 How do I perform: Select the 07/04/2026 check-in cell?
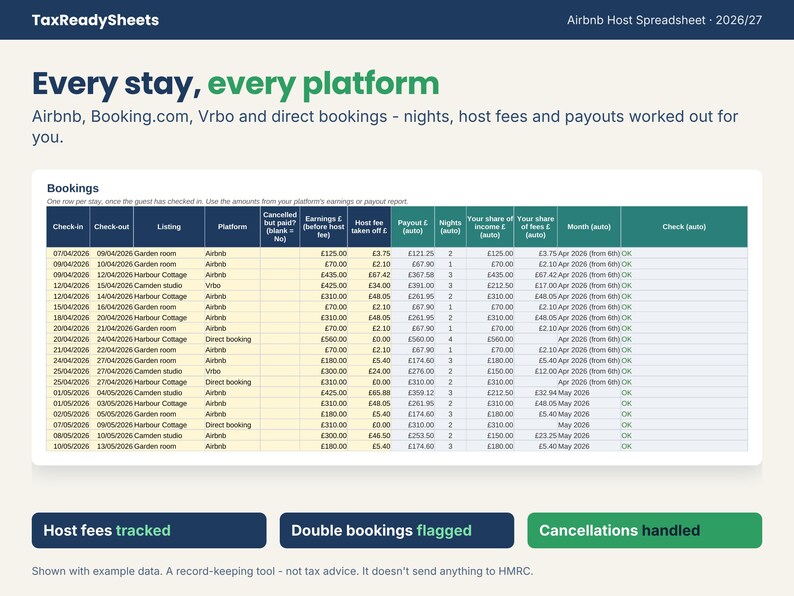[68, 253]
